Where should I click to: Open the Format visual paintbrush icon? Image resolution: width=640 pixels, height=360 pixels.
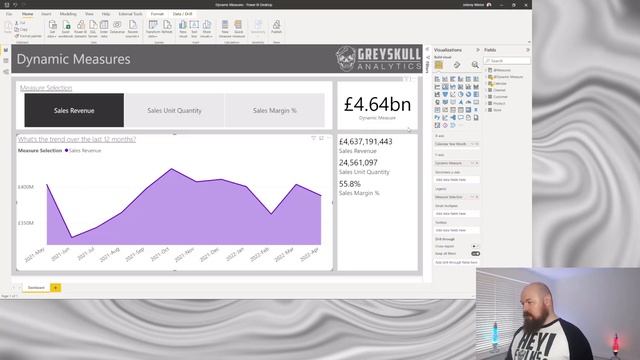tap(457, 65)
